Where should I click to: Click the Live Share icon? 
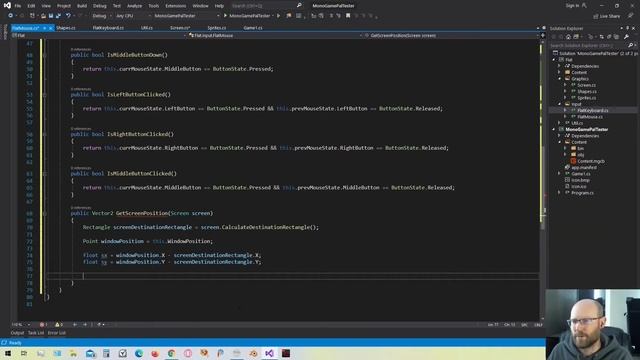point(596,16)
